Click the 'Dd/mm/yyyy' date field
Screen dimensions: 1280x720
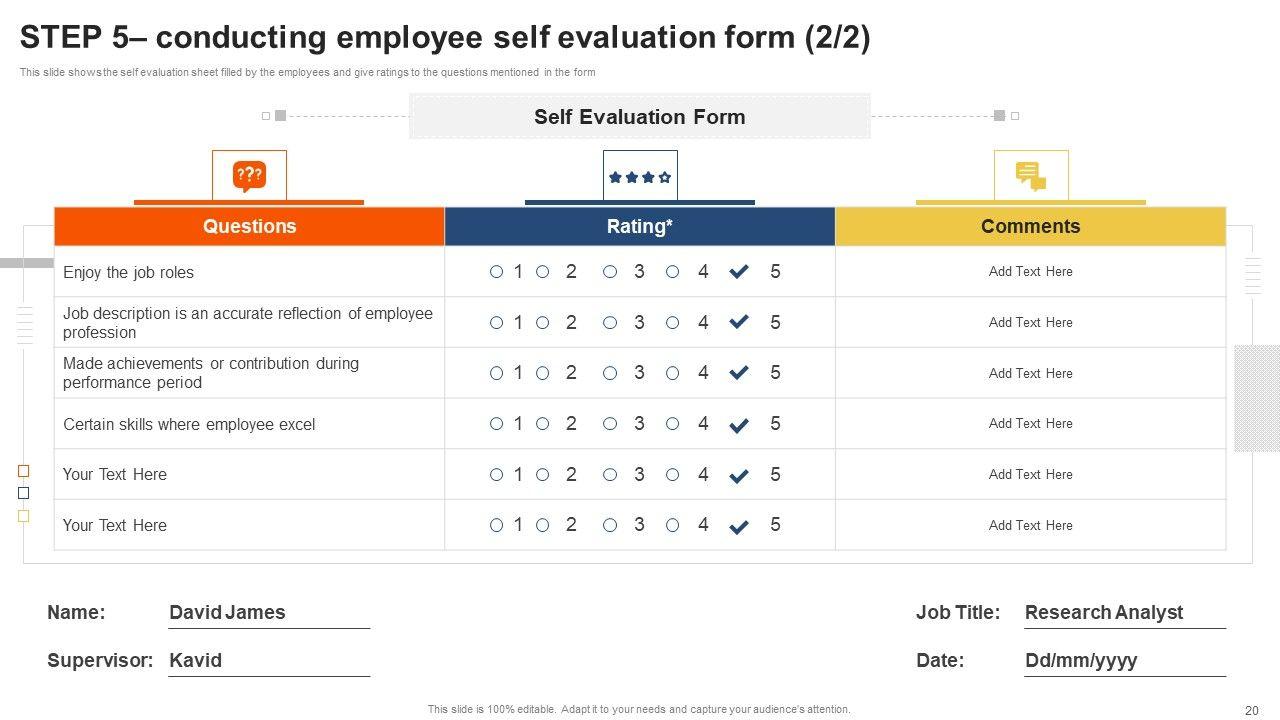(x=1081, y=660)
